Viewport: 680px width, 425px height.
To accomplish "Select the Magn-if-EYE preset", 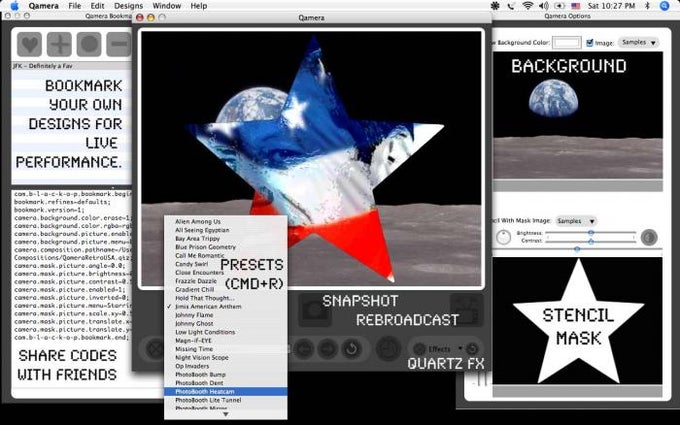I will 226,340.
